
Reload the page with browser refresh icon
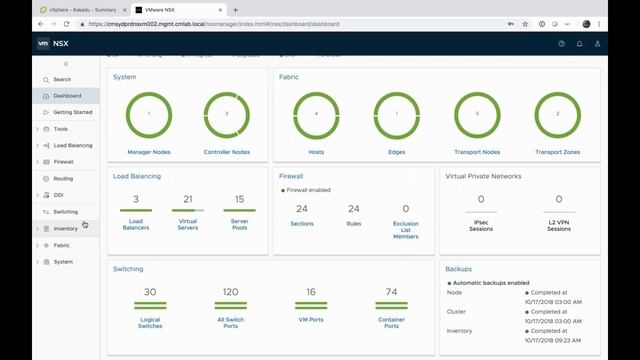pyautogui.click(x=67, y=24)
